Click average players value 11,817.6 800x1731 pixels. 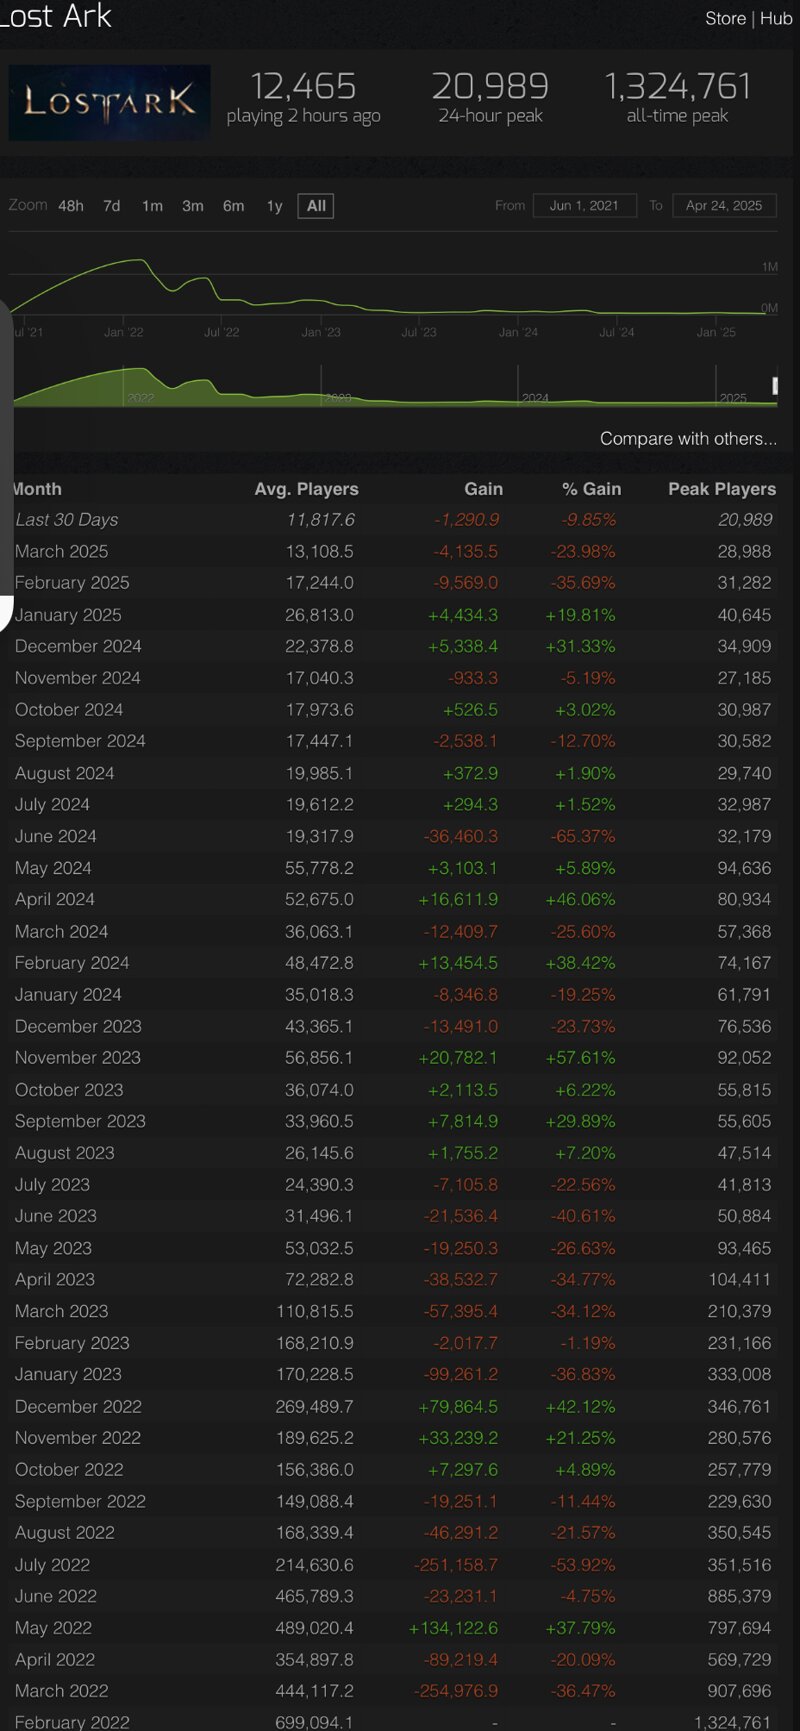320,520
